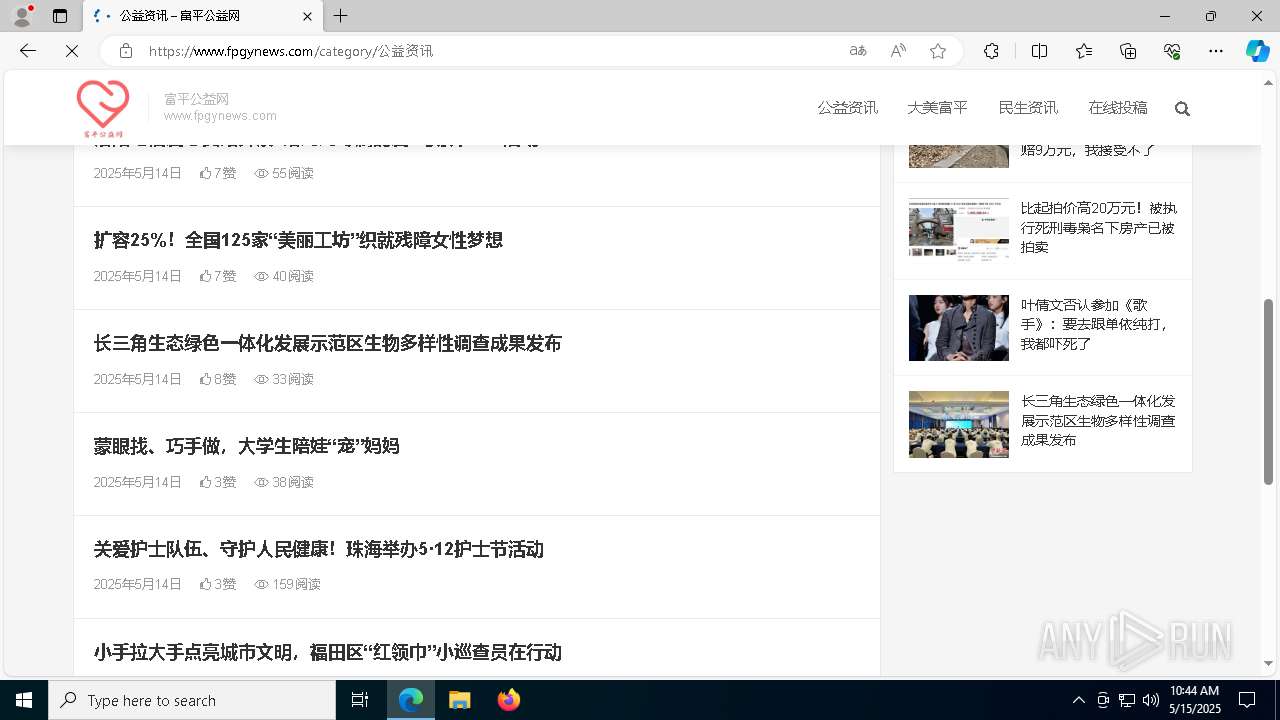Open 大美富平 navigation menu
This screenshot has height=720, width=1280.
(x=937, y=108)
